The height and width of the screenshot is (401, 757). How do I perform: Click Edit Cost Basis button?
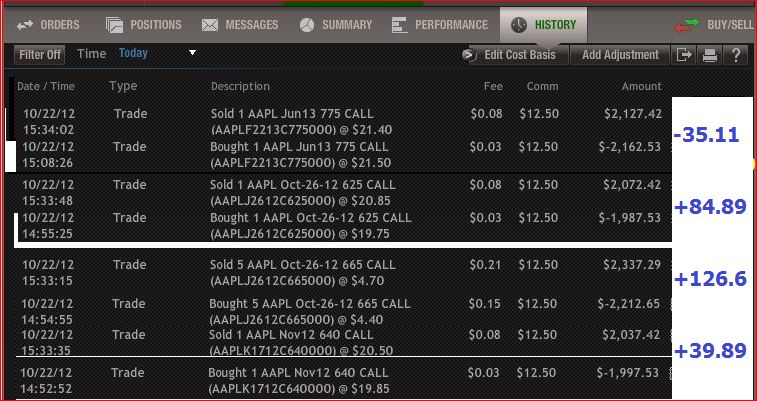520,55
